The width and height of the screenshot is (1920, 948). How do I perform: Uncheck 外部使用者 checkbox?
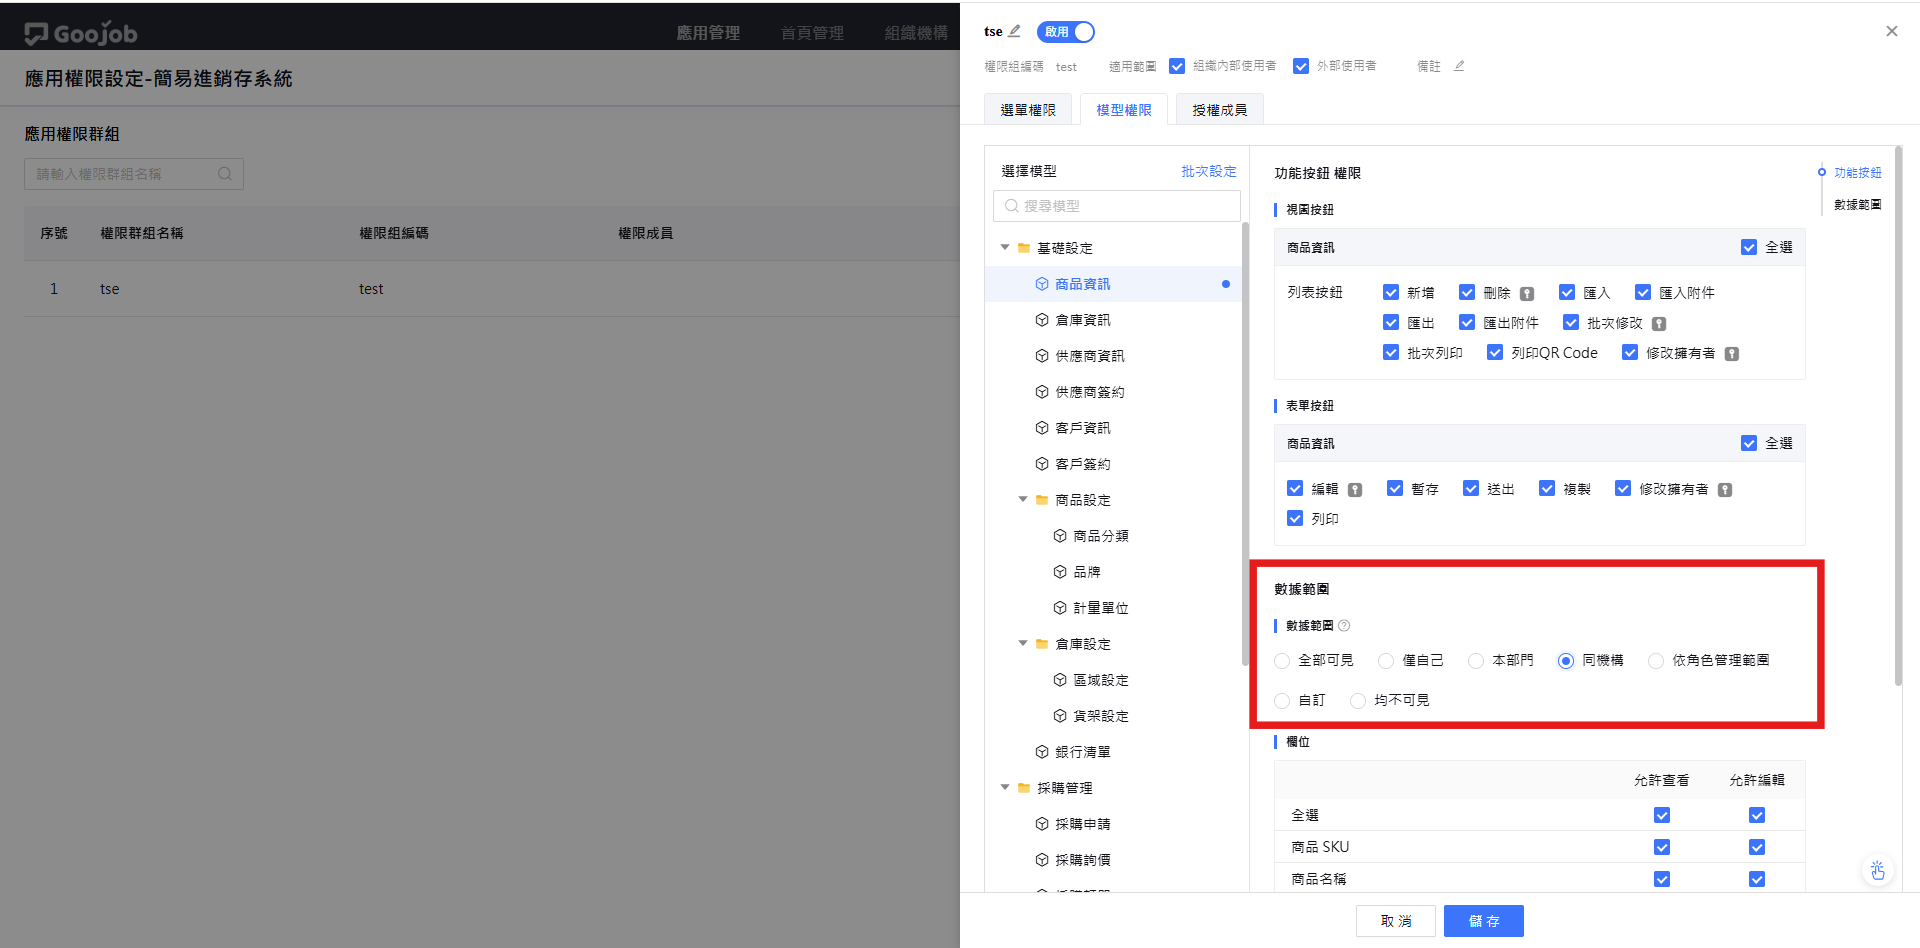1301,66
